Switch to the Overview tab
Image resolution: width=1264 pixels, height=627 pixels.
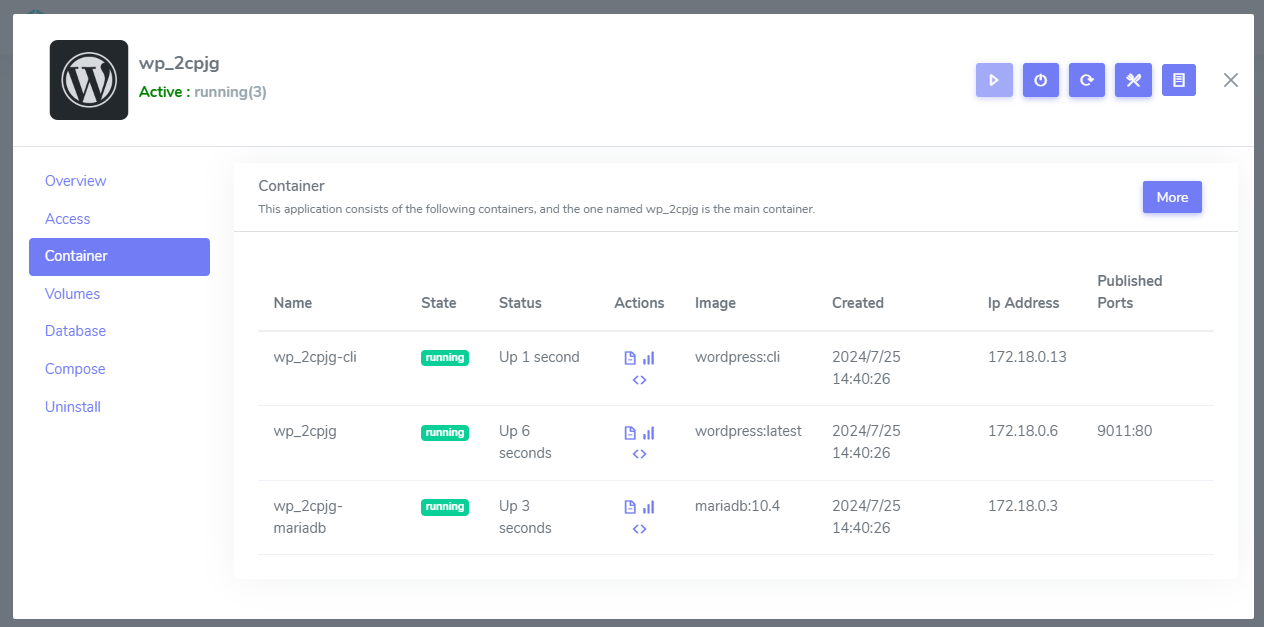pyautogui.click(x=75, y=181)
